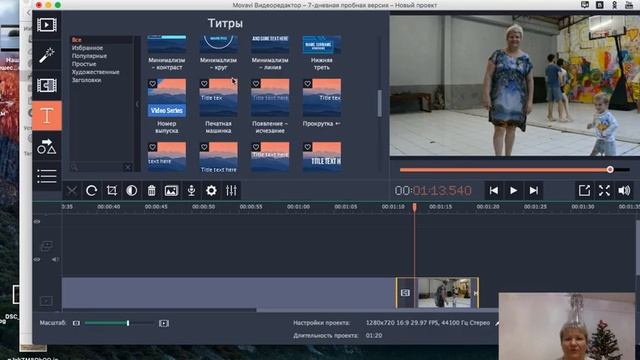Select the crop tool
The image size is (640, 360).
point(111,191)
